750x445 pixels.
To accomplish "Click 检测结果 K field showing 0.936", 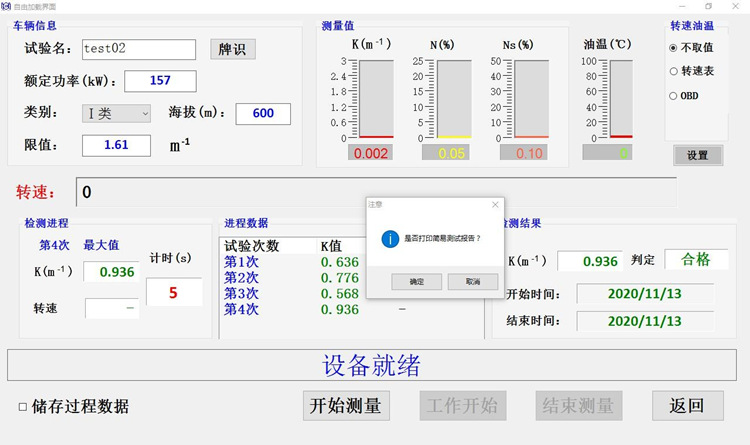I will (590, 261).
